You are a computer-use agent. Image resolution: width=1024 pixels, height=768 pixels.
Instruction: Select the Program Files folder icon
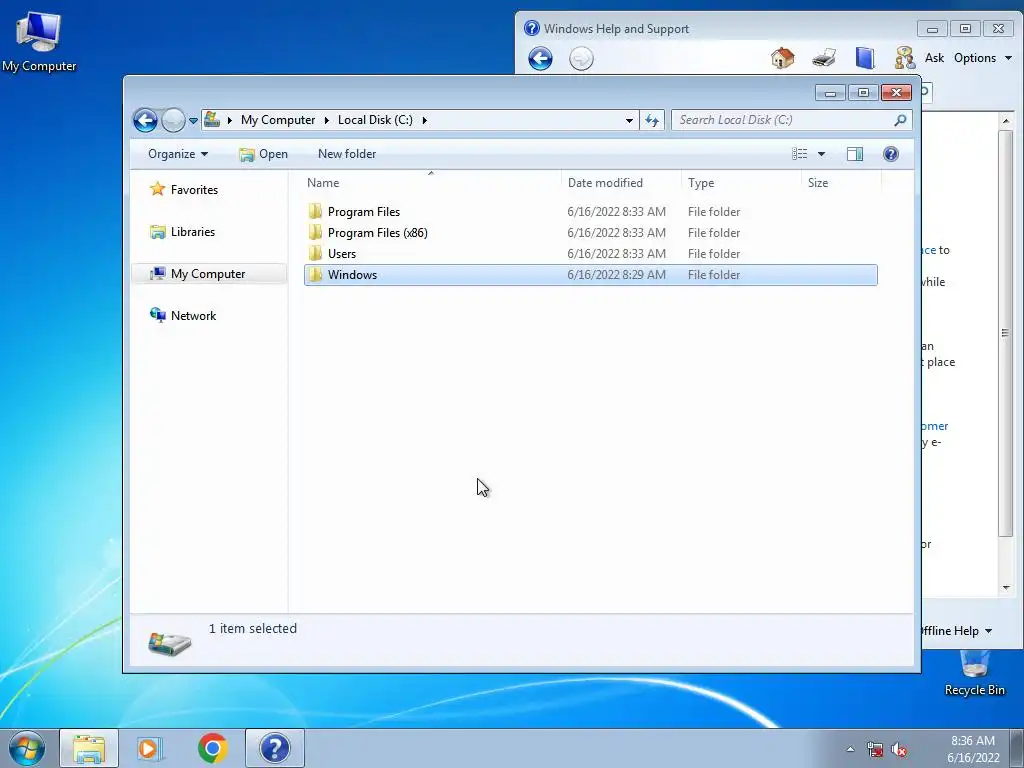tap(315, 211)
